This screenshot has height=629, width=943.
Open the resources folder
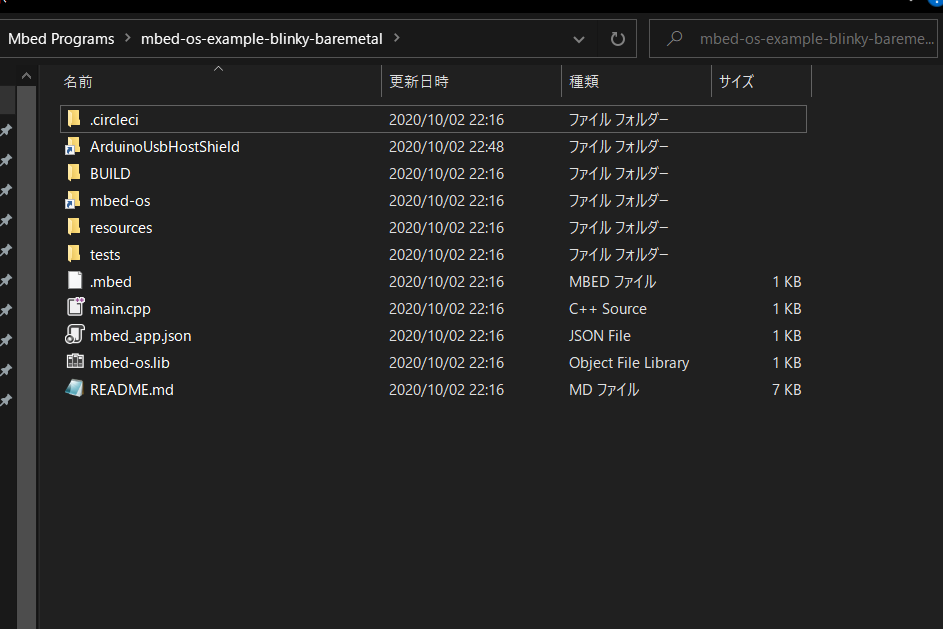click(x=120, y=227)
